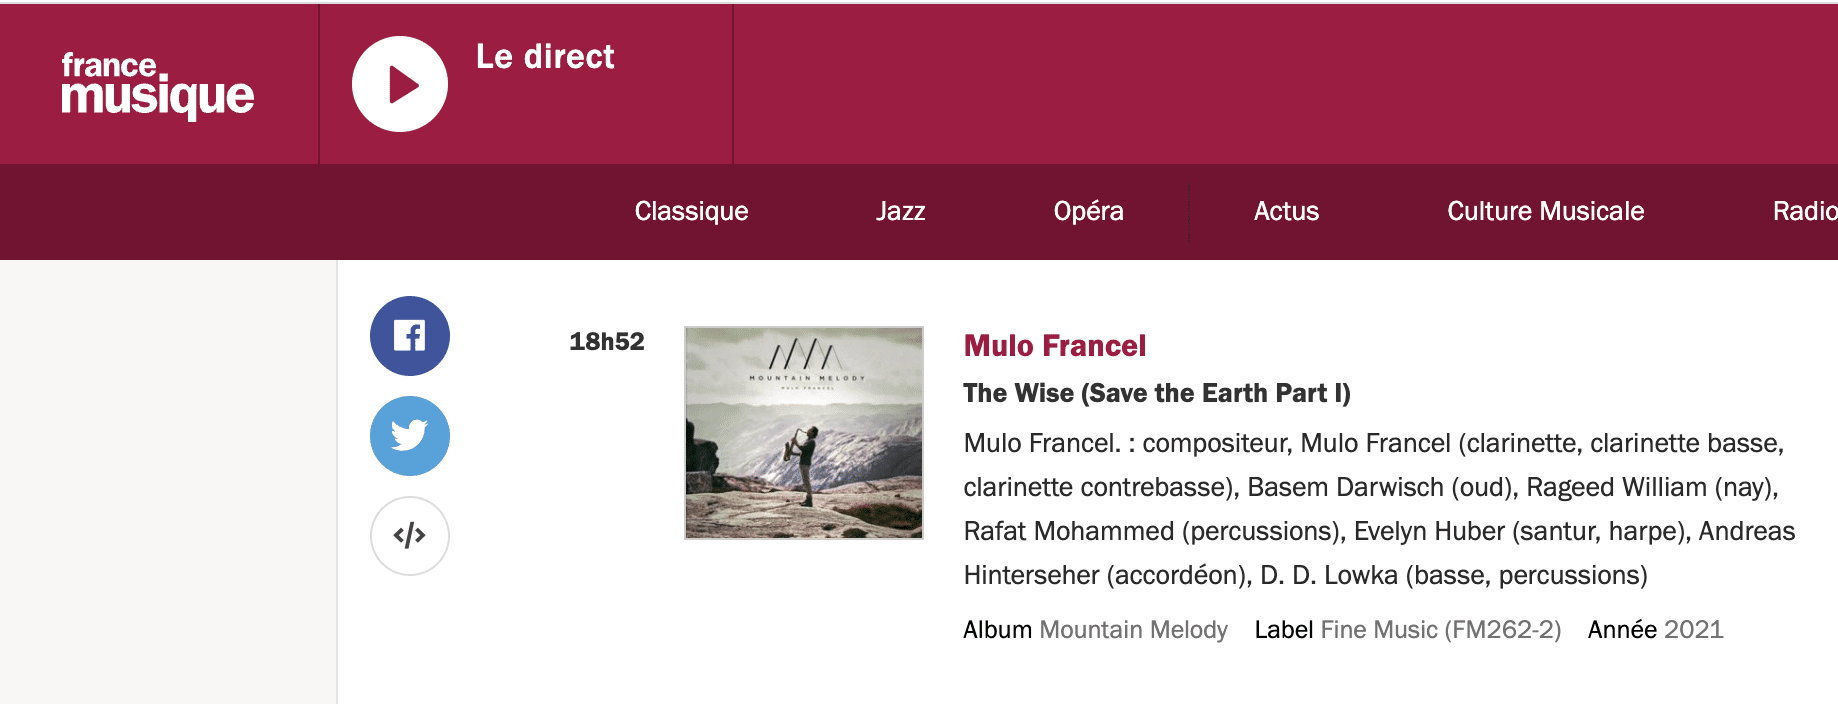Viewport: 1838px width, 704px height.
Task: Click track title The Wise
Action: (x=1157, y=393)
